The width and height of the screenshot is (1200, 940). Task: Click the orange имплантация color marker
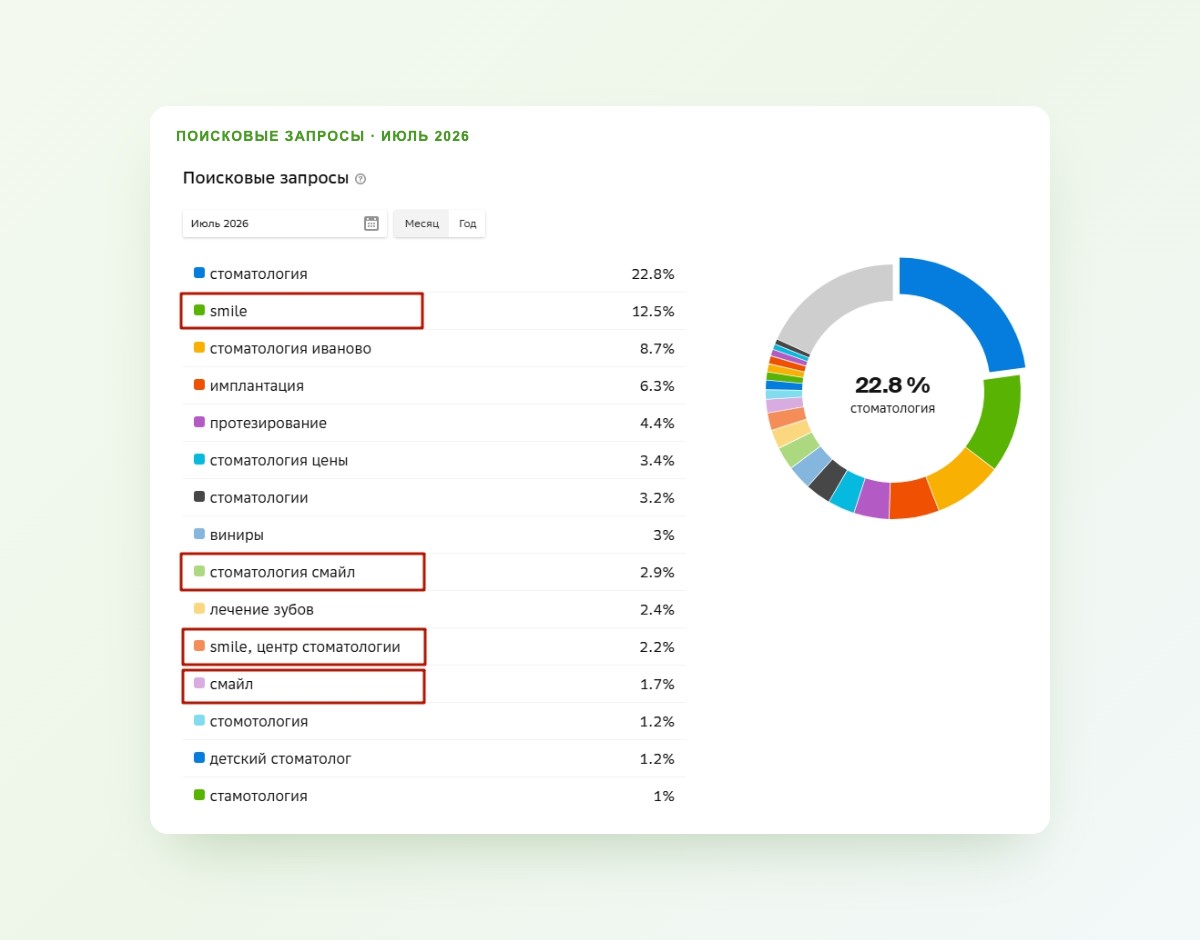(199, 385)
